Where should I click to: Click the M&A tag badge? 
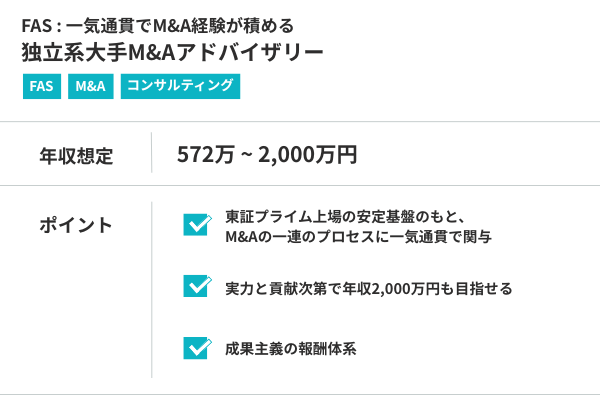[x=90, y=86]
